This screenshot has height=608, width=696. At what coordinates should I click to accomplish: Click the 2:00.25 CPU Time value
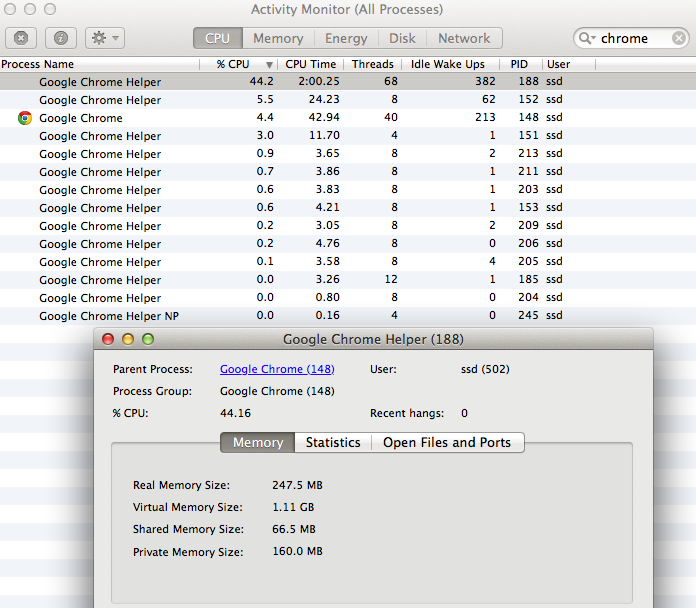(319, 81)
